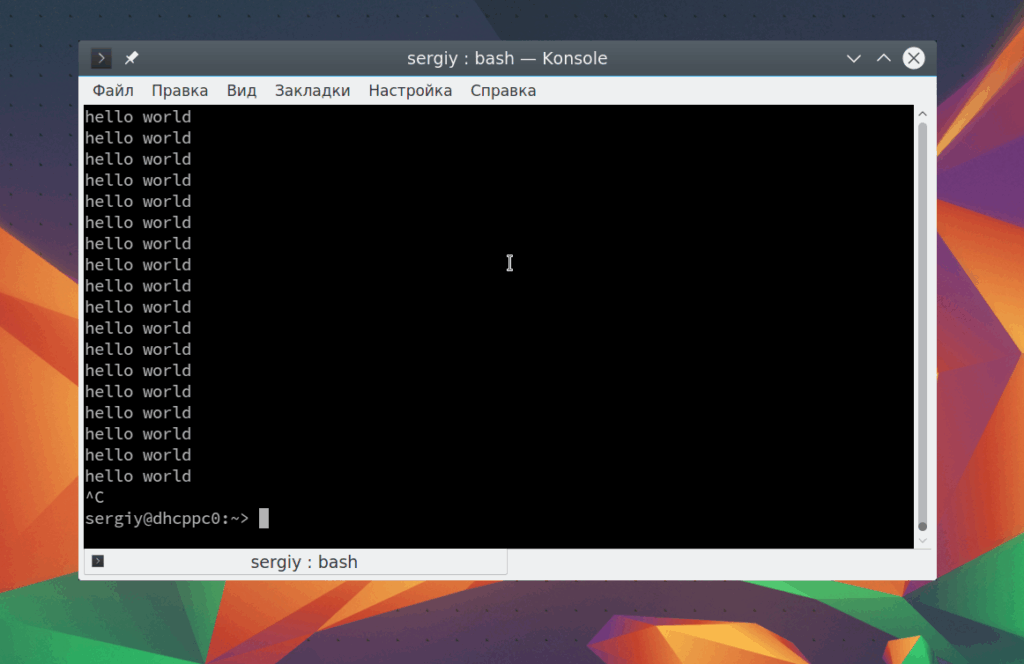Select the sergiy : bash tab
1024x664 pixels.
[x=296, y=561]
